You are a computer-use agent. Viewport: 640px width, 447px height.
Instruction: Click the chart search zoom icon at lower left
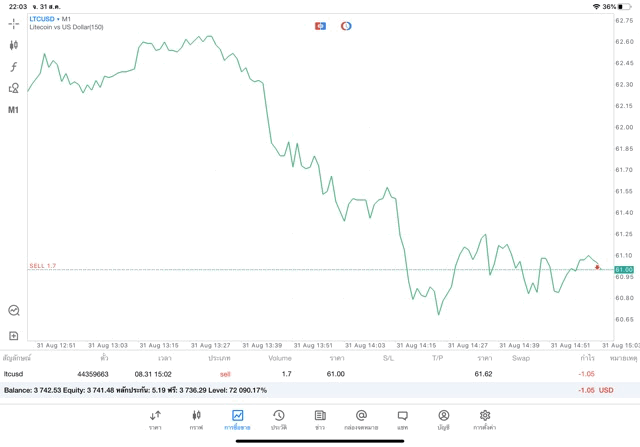pos(14,311)
